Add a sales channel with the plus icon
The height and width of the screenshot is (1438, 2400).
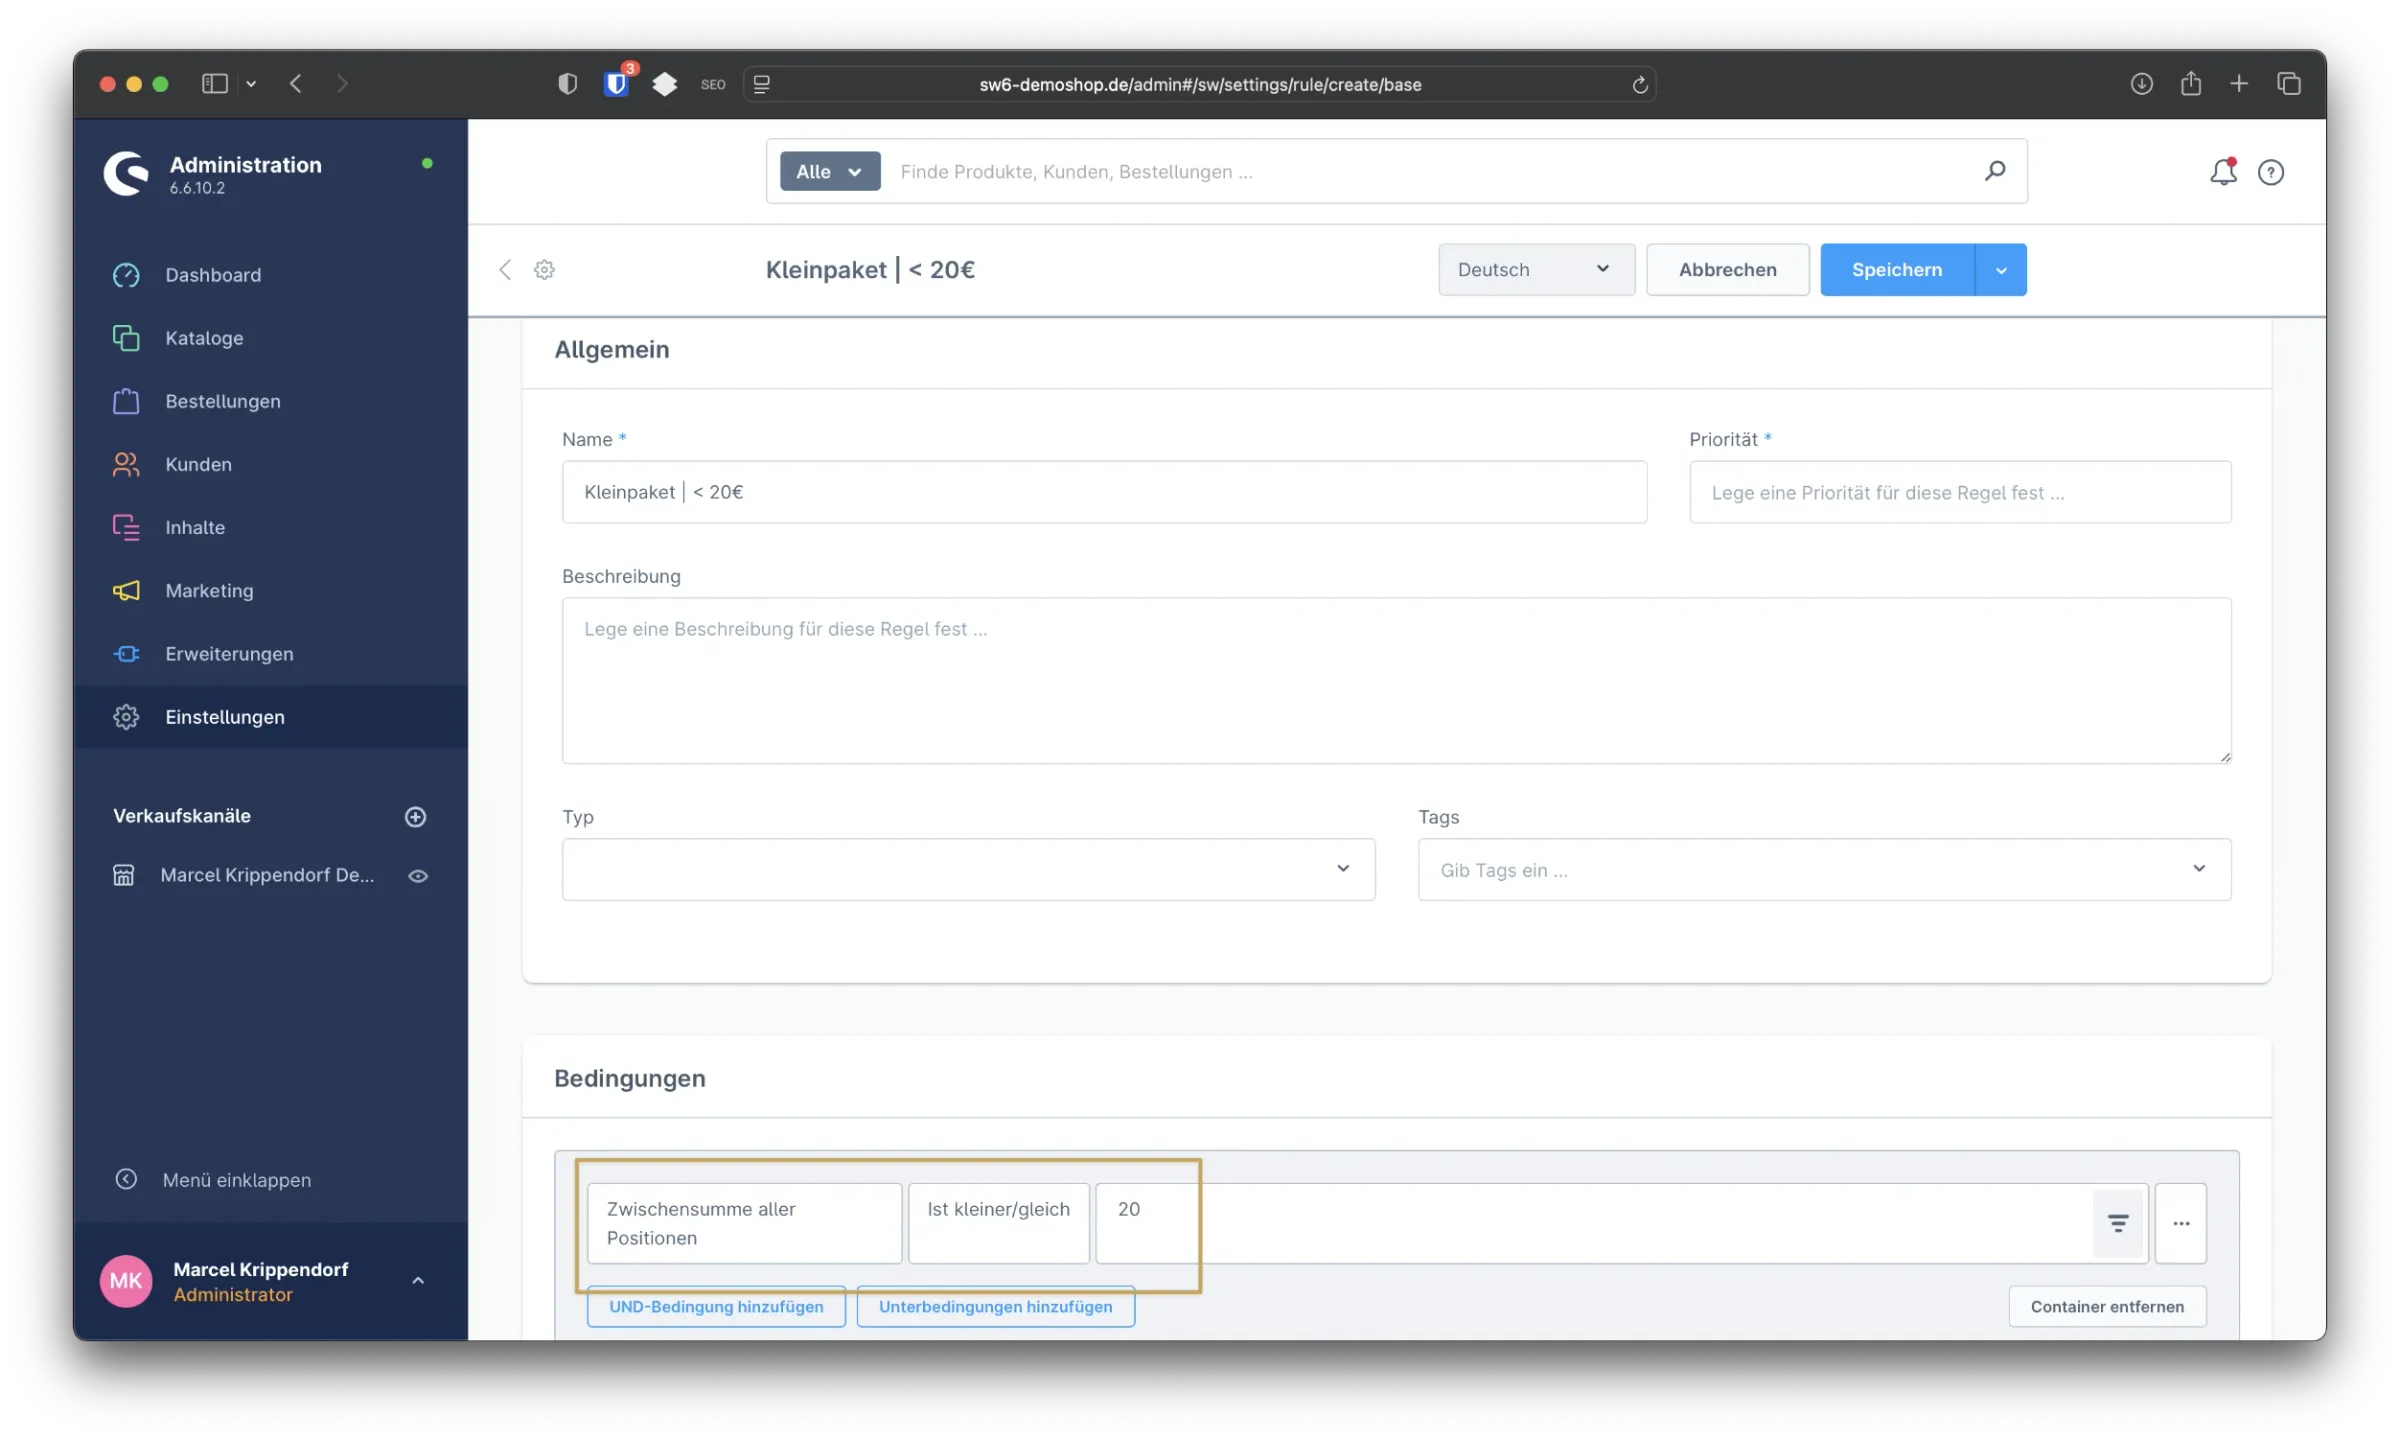tap(415, 816)
